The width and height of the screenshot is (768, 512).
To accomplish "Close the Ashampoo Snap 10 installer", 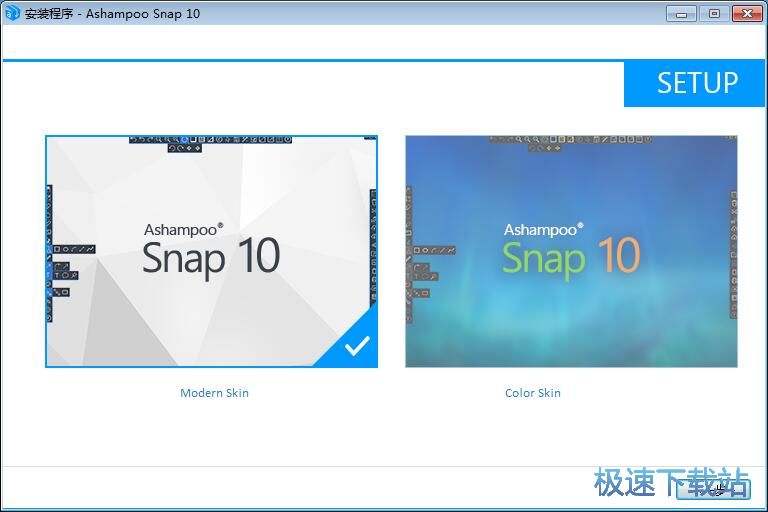I will (747, 14).
